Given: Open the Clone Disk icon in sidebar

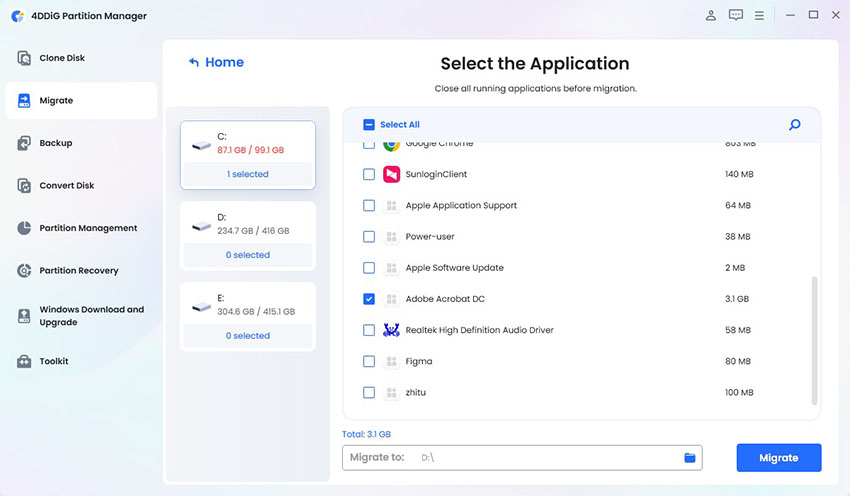Looking at the screenshot, I should (x=24, y=58).
